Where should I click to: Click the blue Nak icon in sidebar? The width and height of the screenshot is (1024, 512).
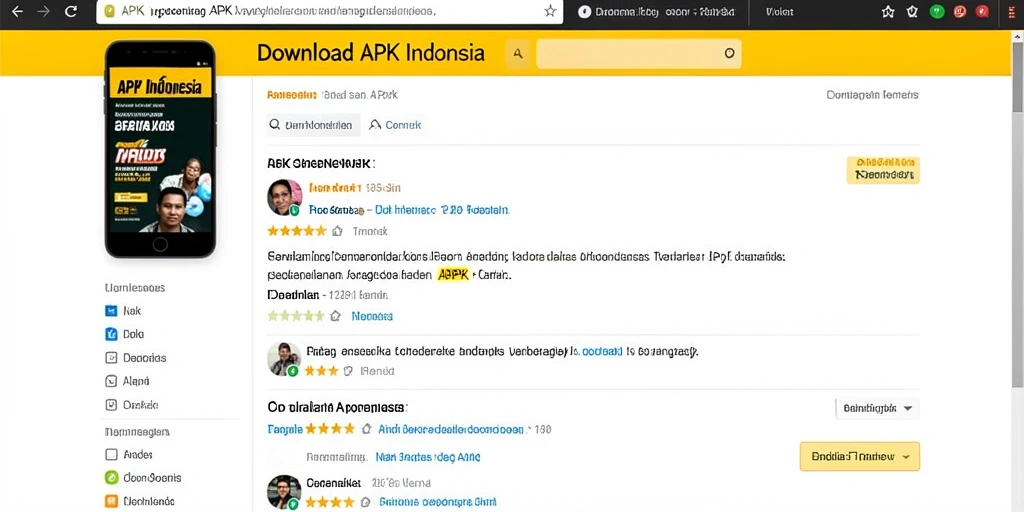[111, 311]
